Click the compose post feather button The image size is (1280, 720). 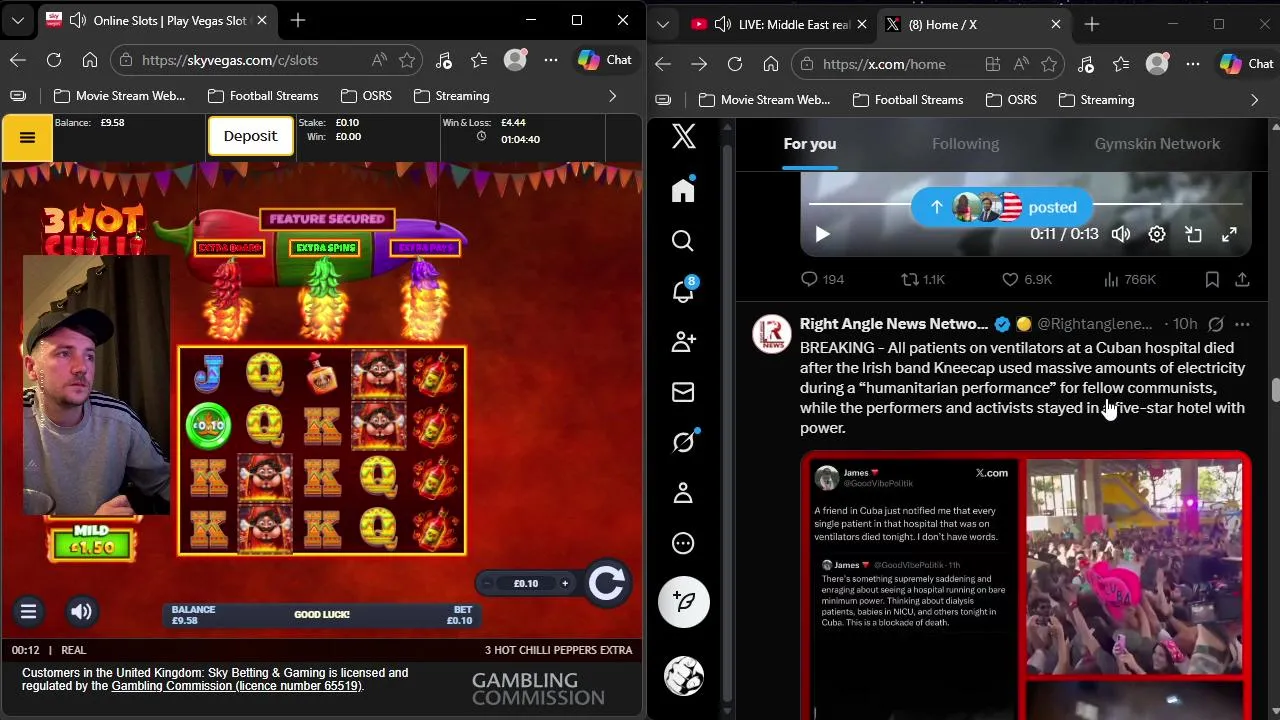coord(684,602)
